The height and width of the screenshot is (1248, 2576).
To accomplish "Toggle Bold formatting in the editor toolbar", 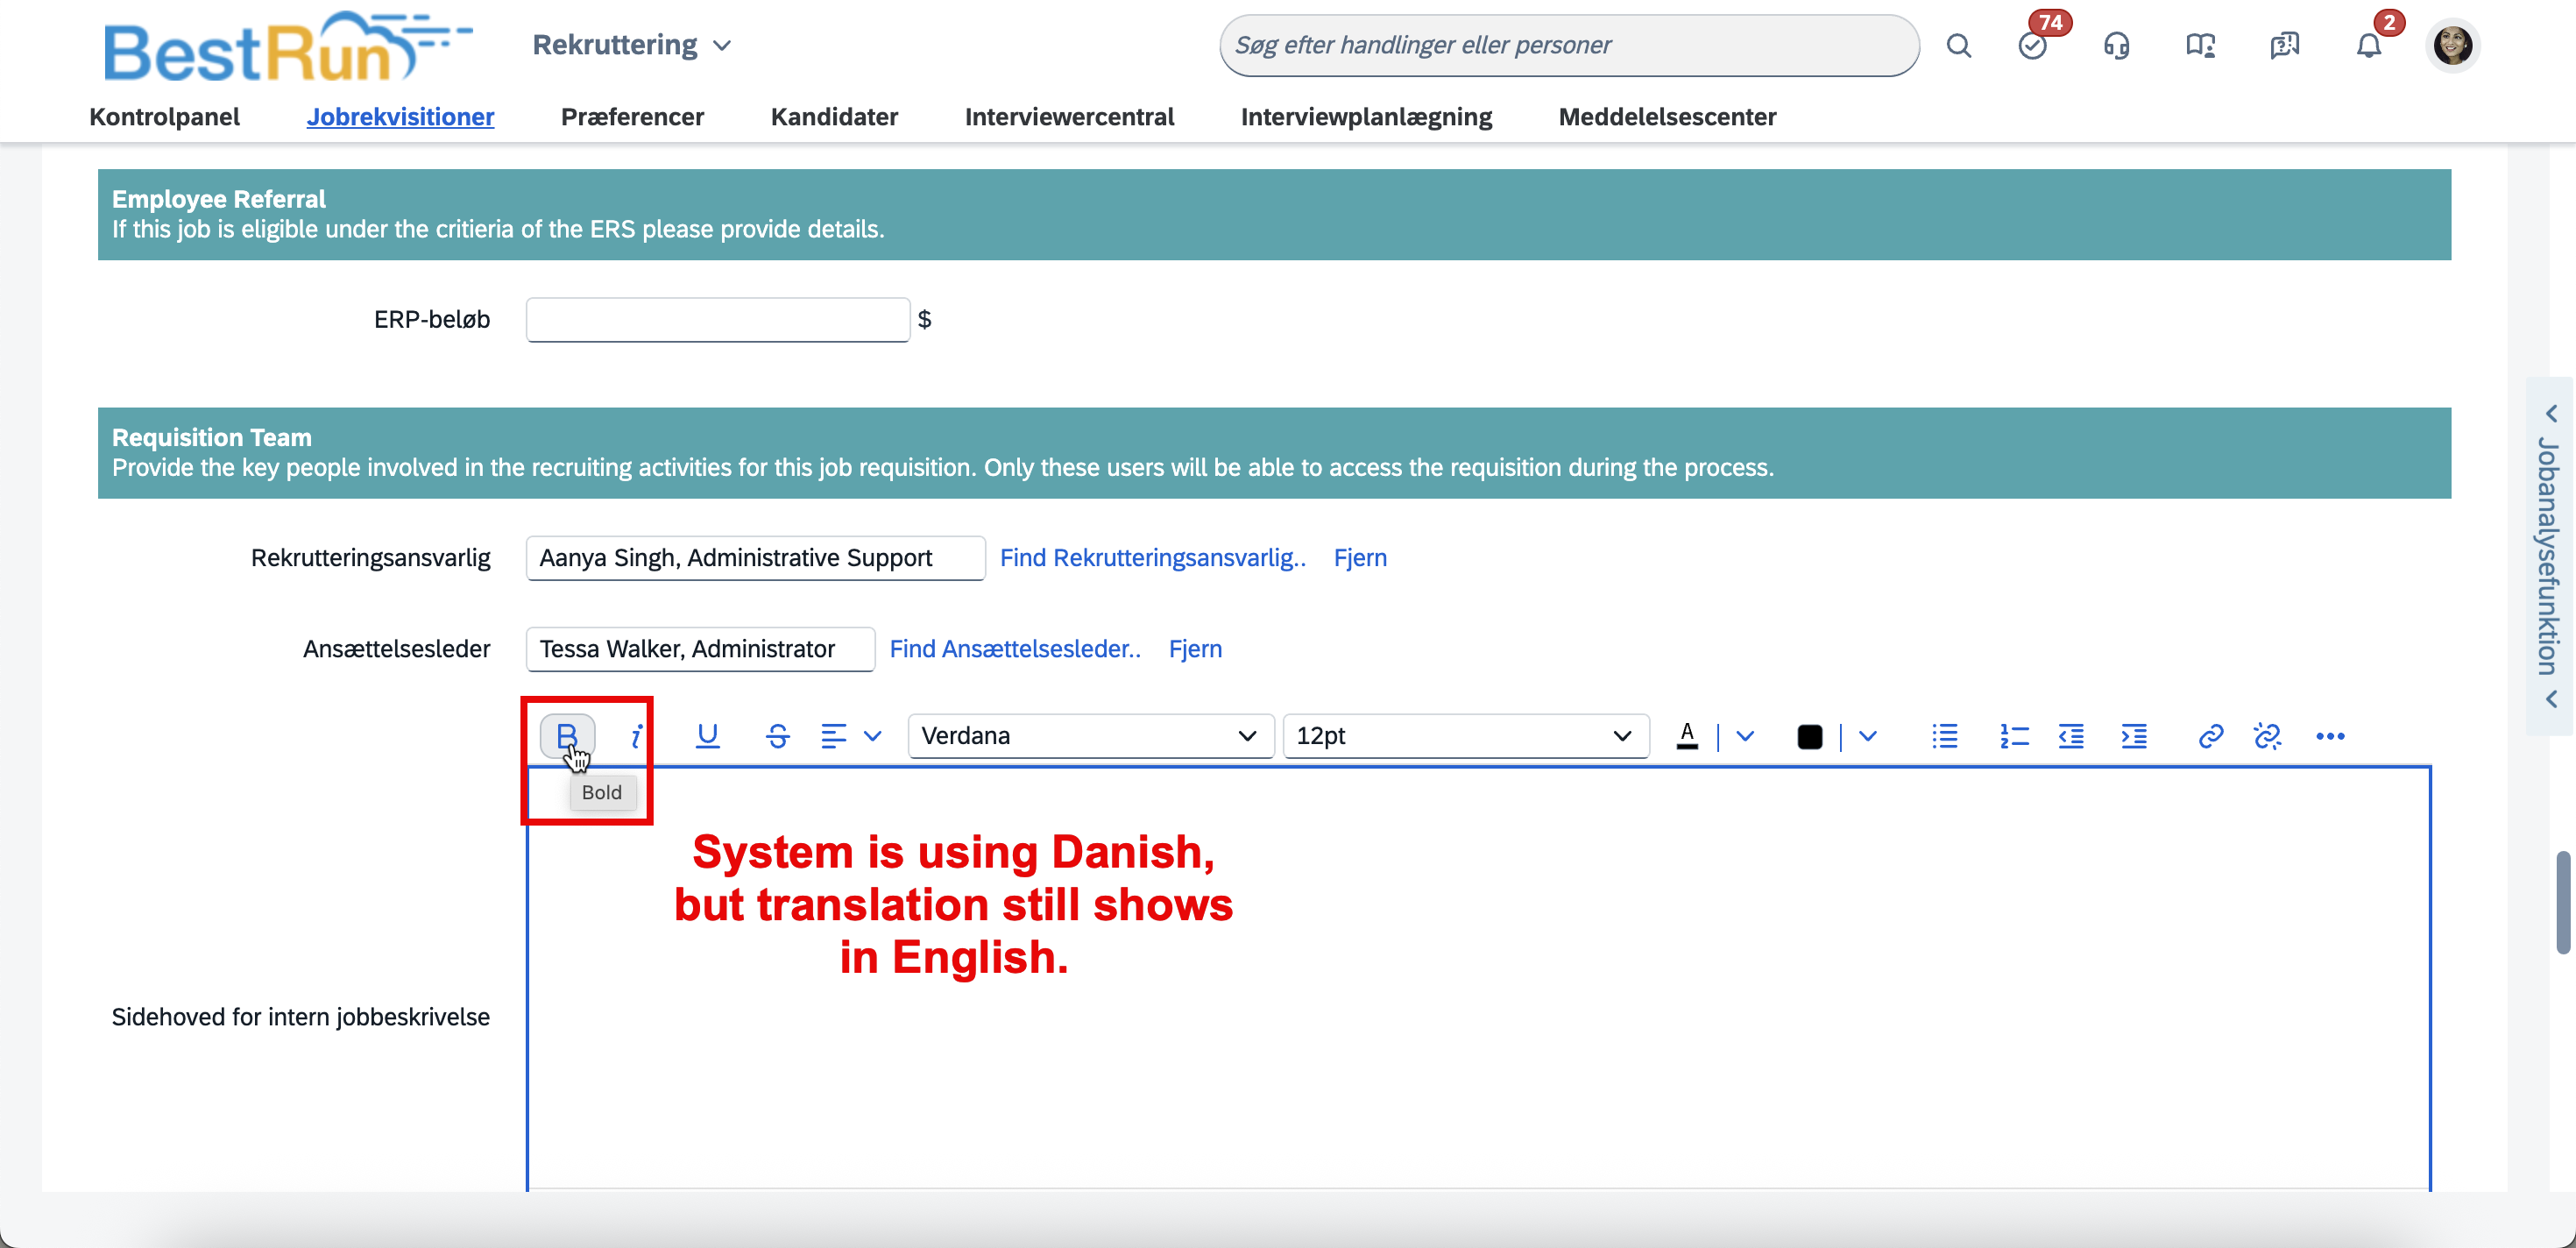I will coord(567,736).
